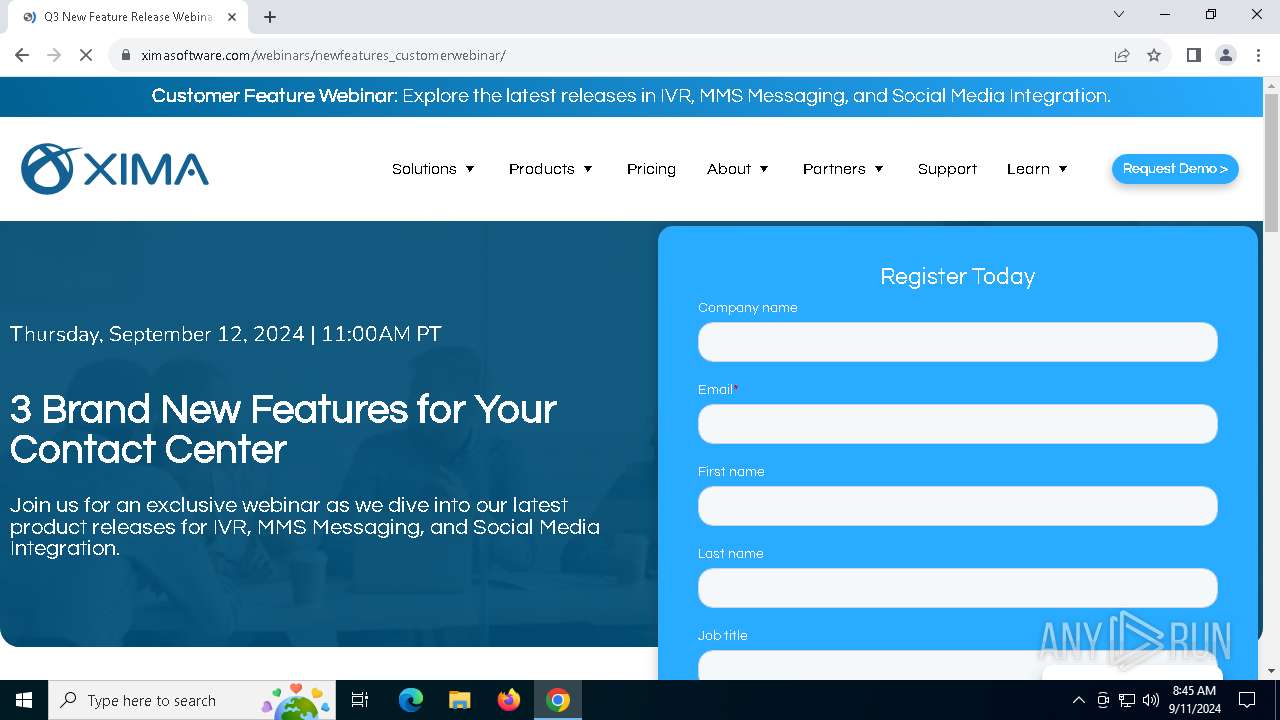Share this page icon

click(x=1122, y=55)
